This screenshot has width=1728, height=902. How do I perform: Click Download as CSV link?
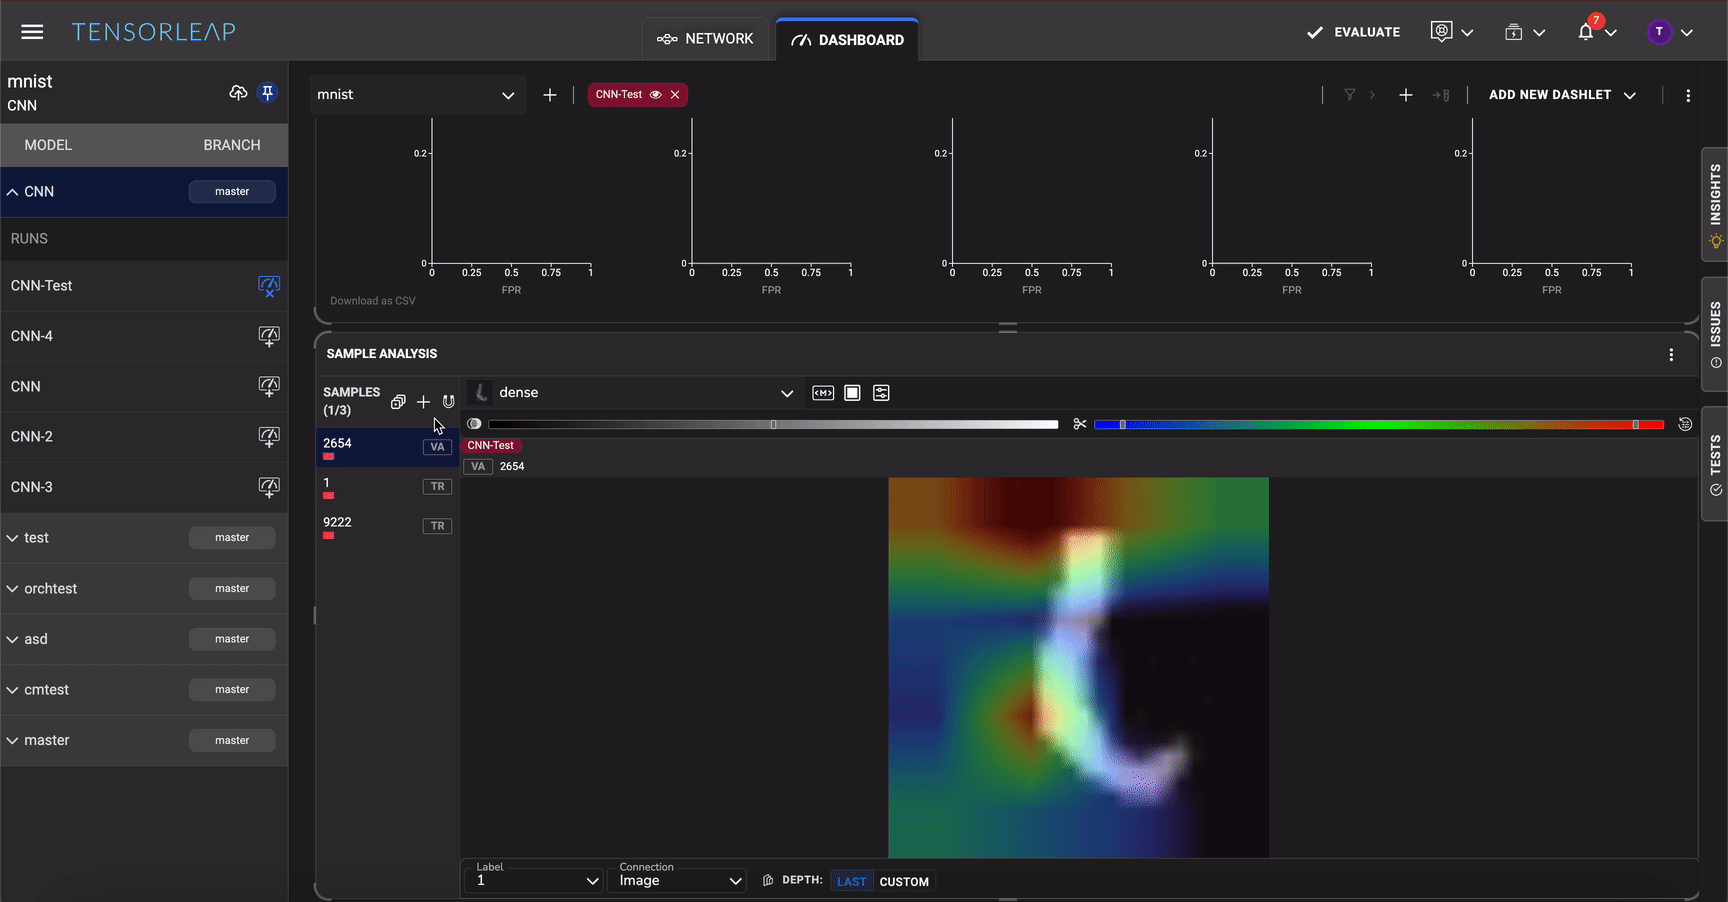coord(373,301)
